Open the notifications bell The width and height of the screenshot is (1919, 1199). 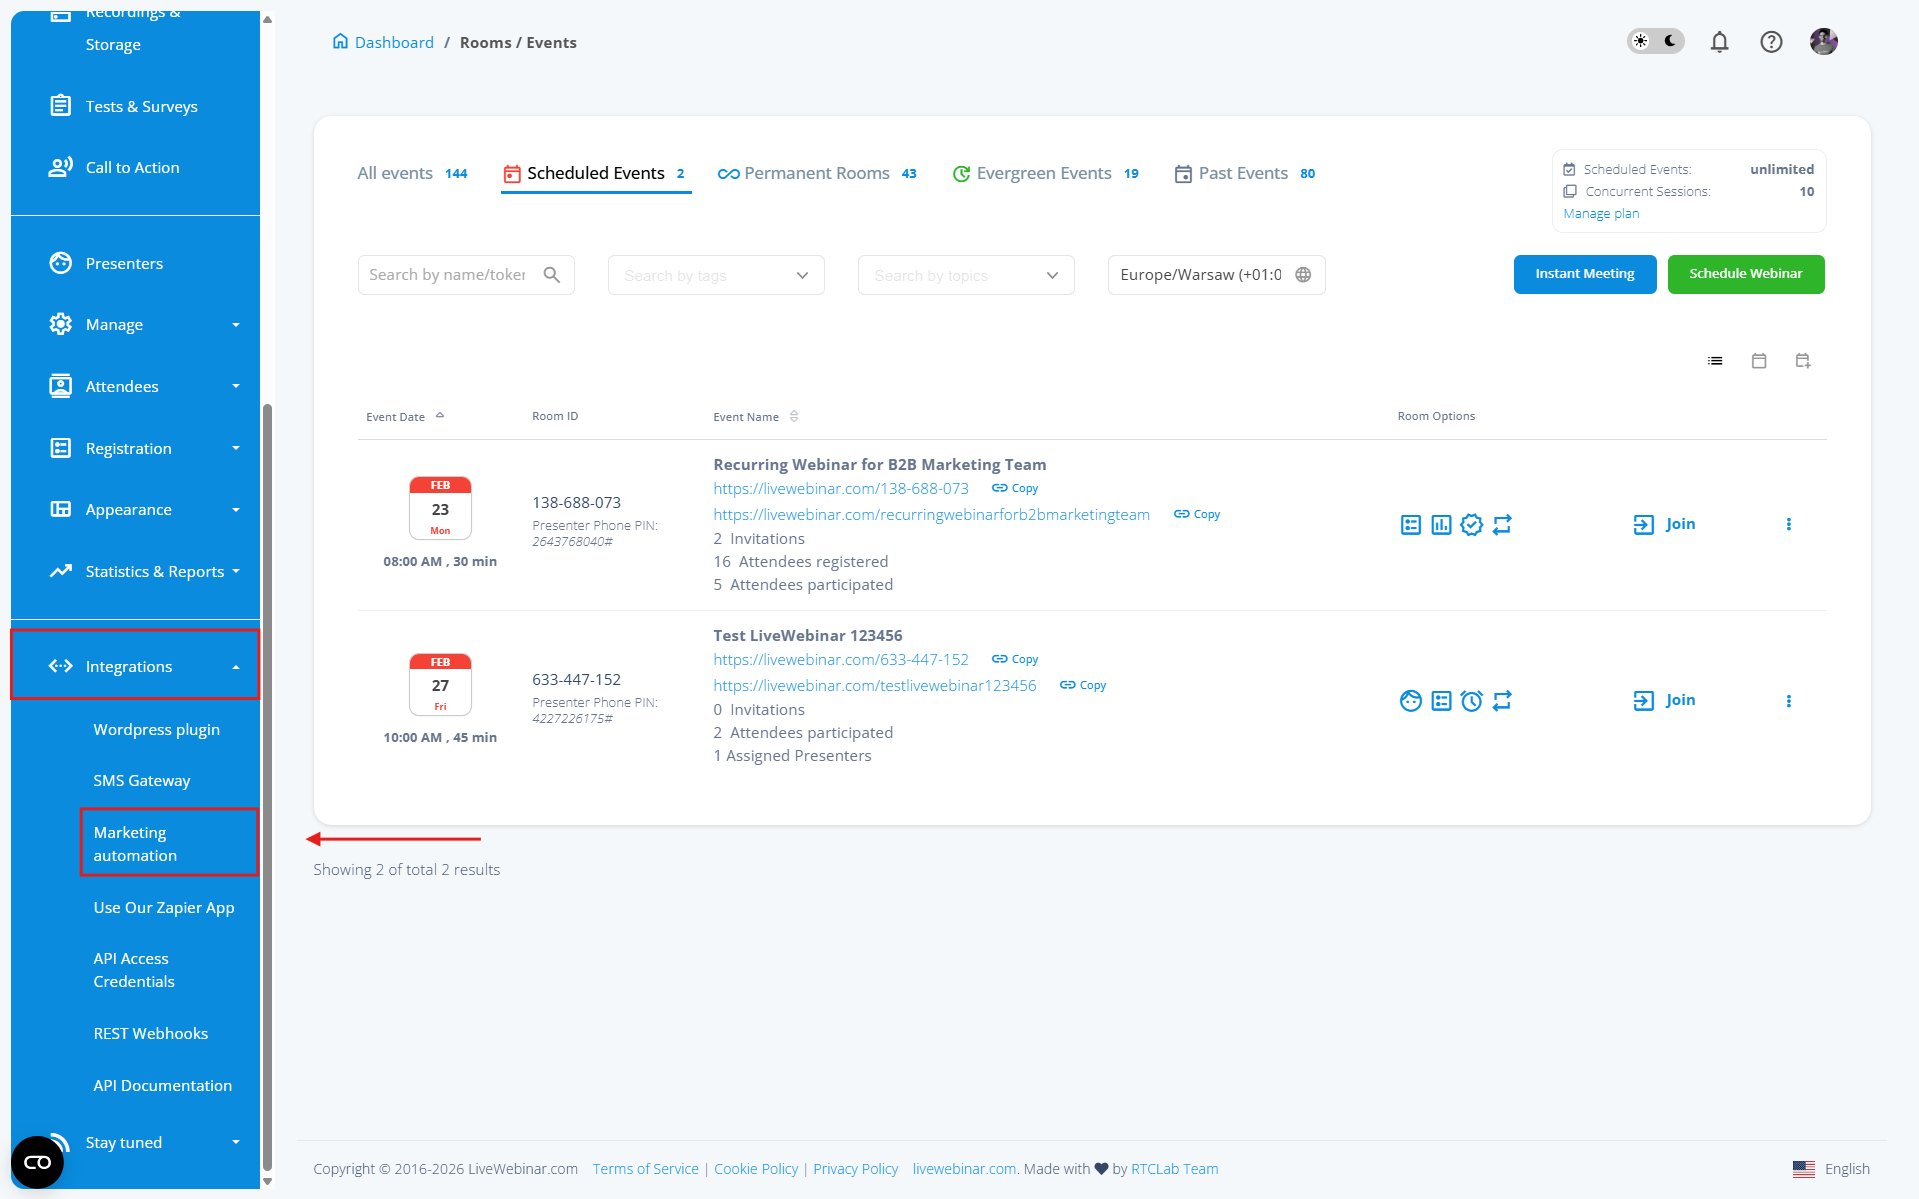coord(1719,42)
